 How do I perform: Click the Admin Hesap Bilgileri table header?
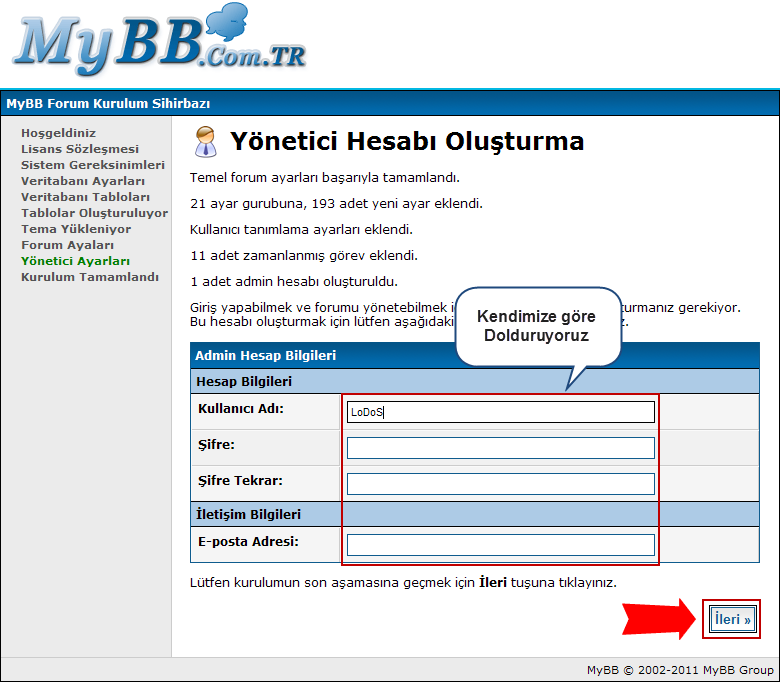(x=265, y=355)
